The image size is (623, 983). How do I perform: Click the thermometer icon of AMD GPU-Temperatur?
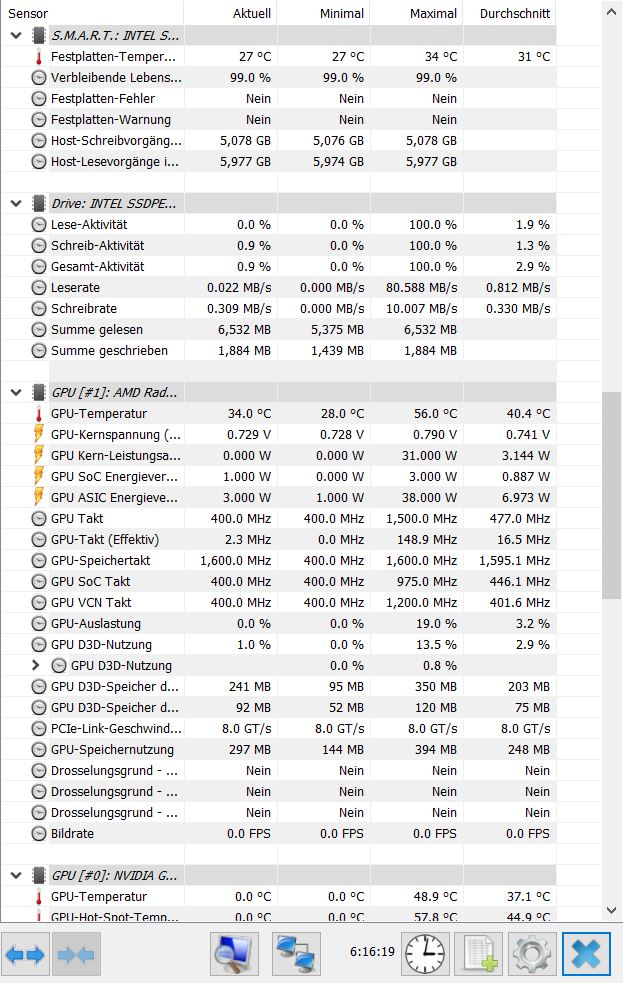[x=39, y=414]
